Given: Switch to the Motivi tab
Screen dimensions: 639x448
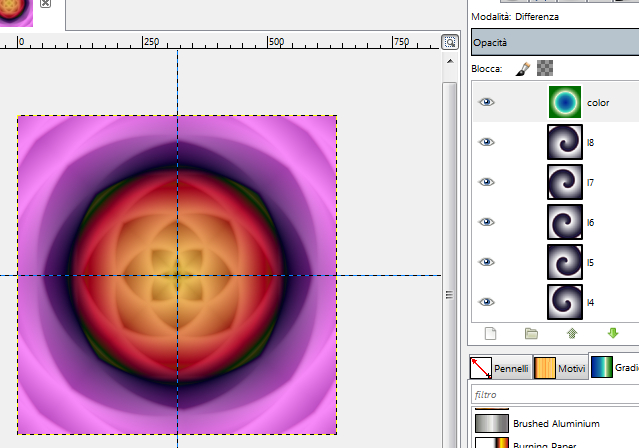Looking at the screenshot, I should coord(559,368).
